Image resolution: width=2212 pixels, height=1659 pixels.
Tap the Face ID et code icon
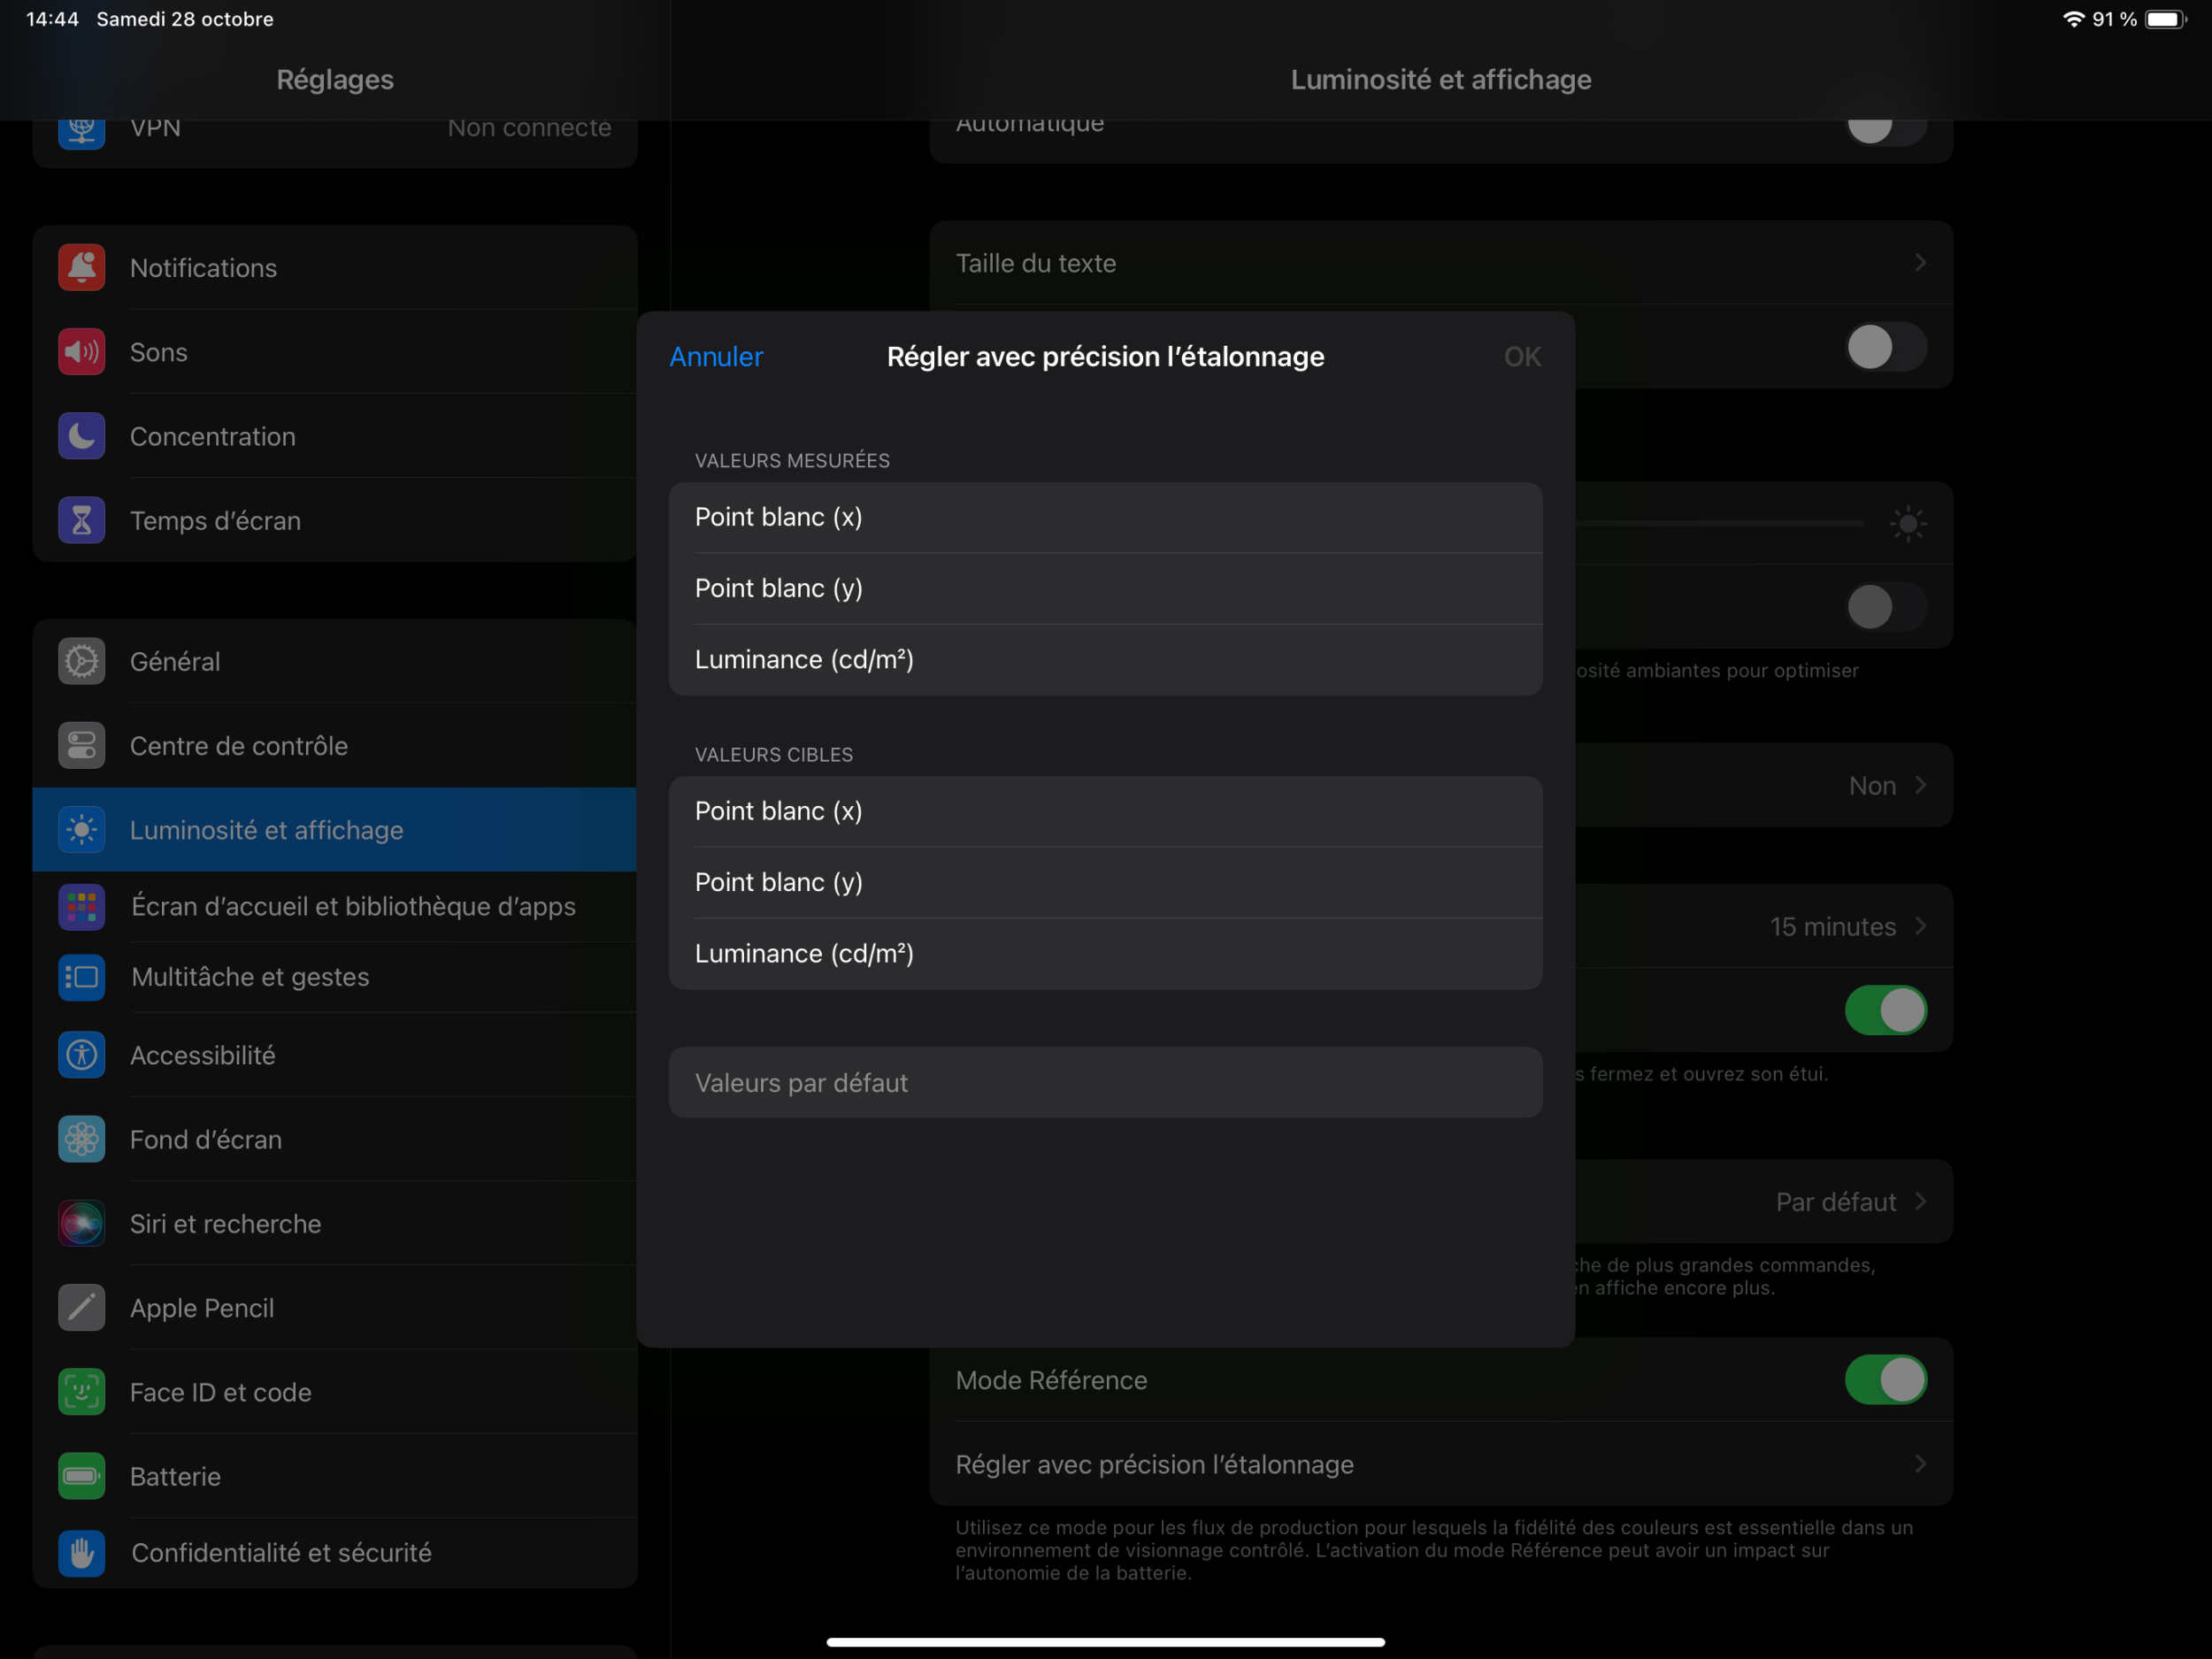click(81, 1392)
